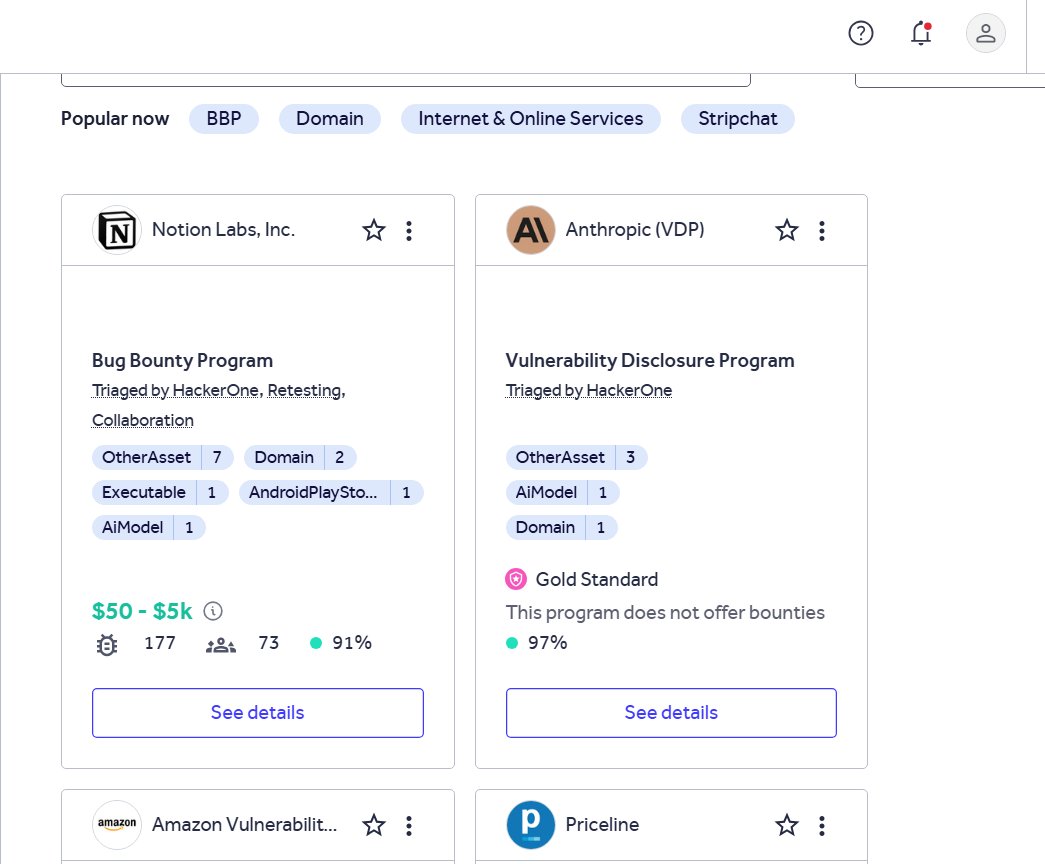Click 'This program does not offer bounties'
Image resolution: width=1045 pixels, height=864 pixels.
click(x=665, y=613)
